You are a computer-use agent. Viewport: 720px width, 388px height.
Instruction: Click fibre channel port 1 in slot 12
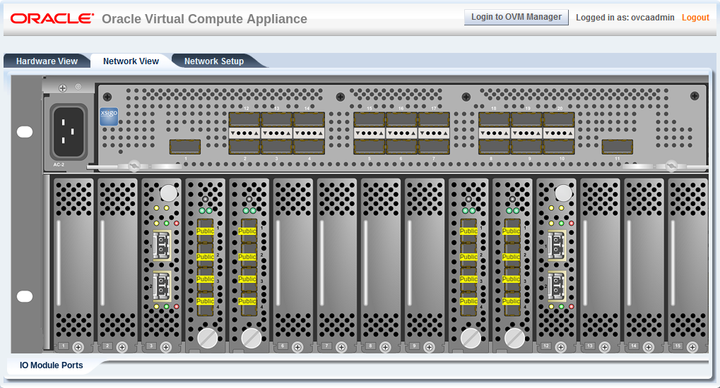tap(557, 245)
